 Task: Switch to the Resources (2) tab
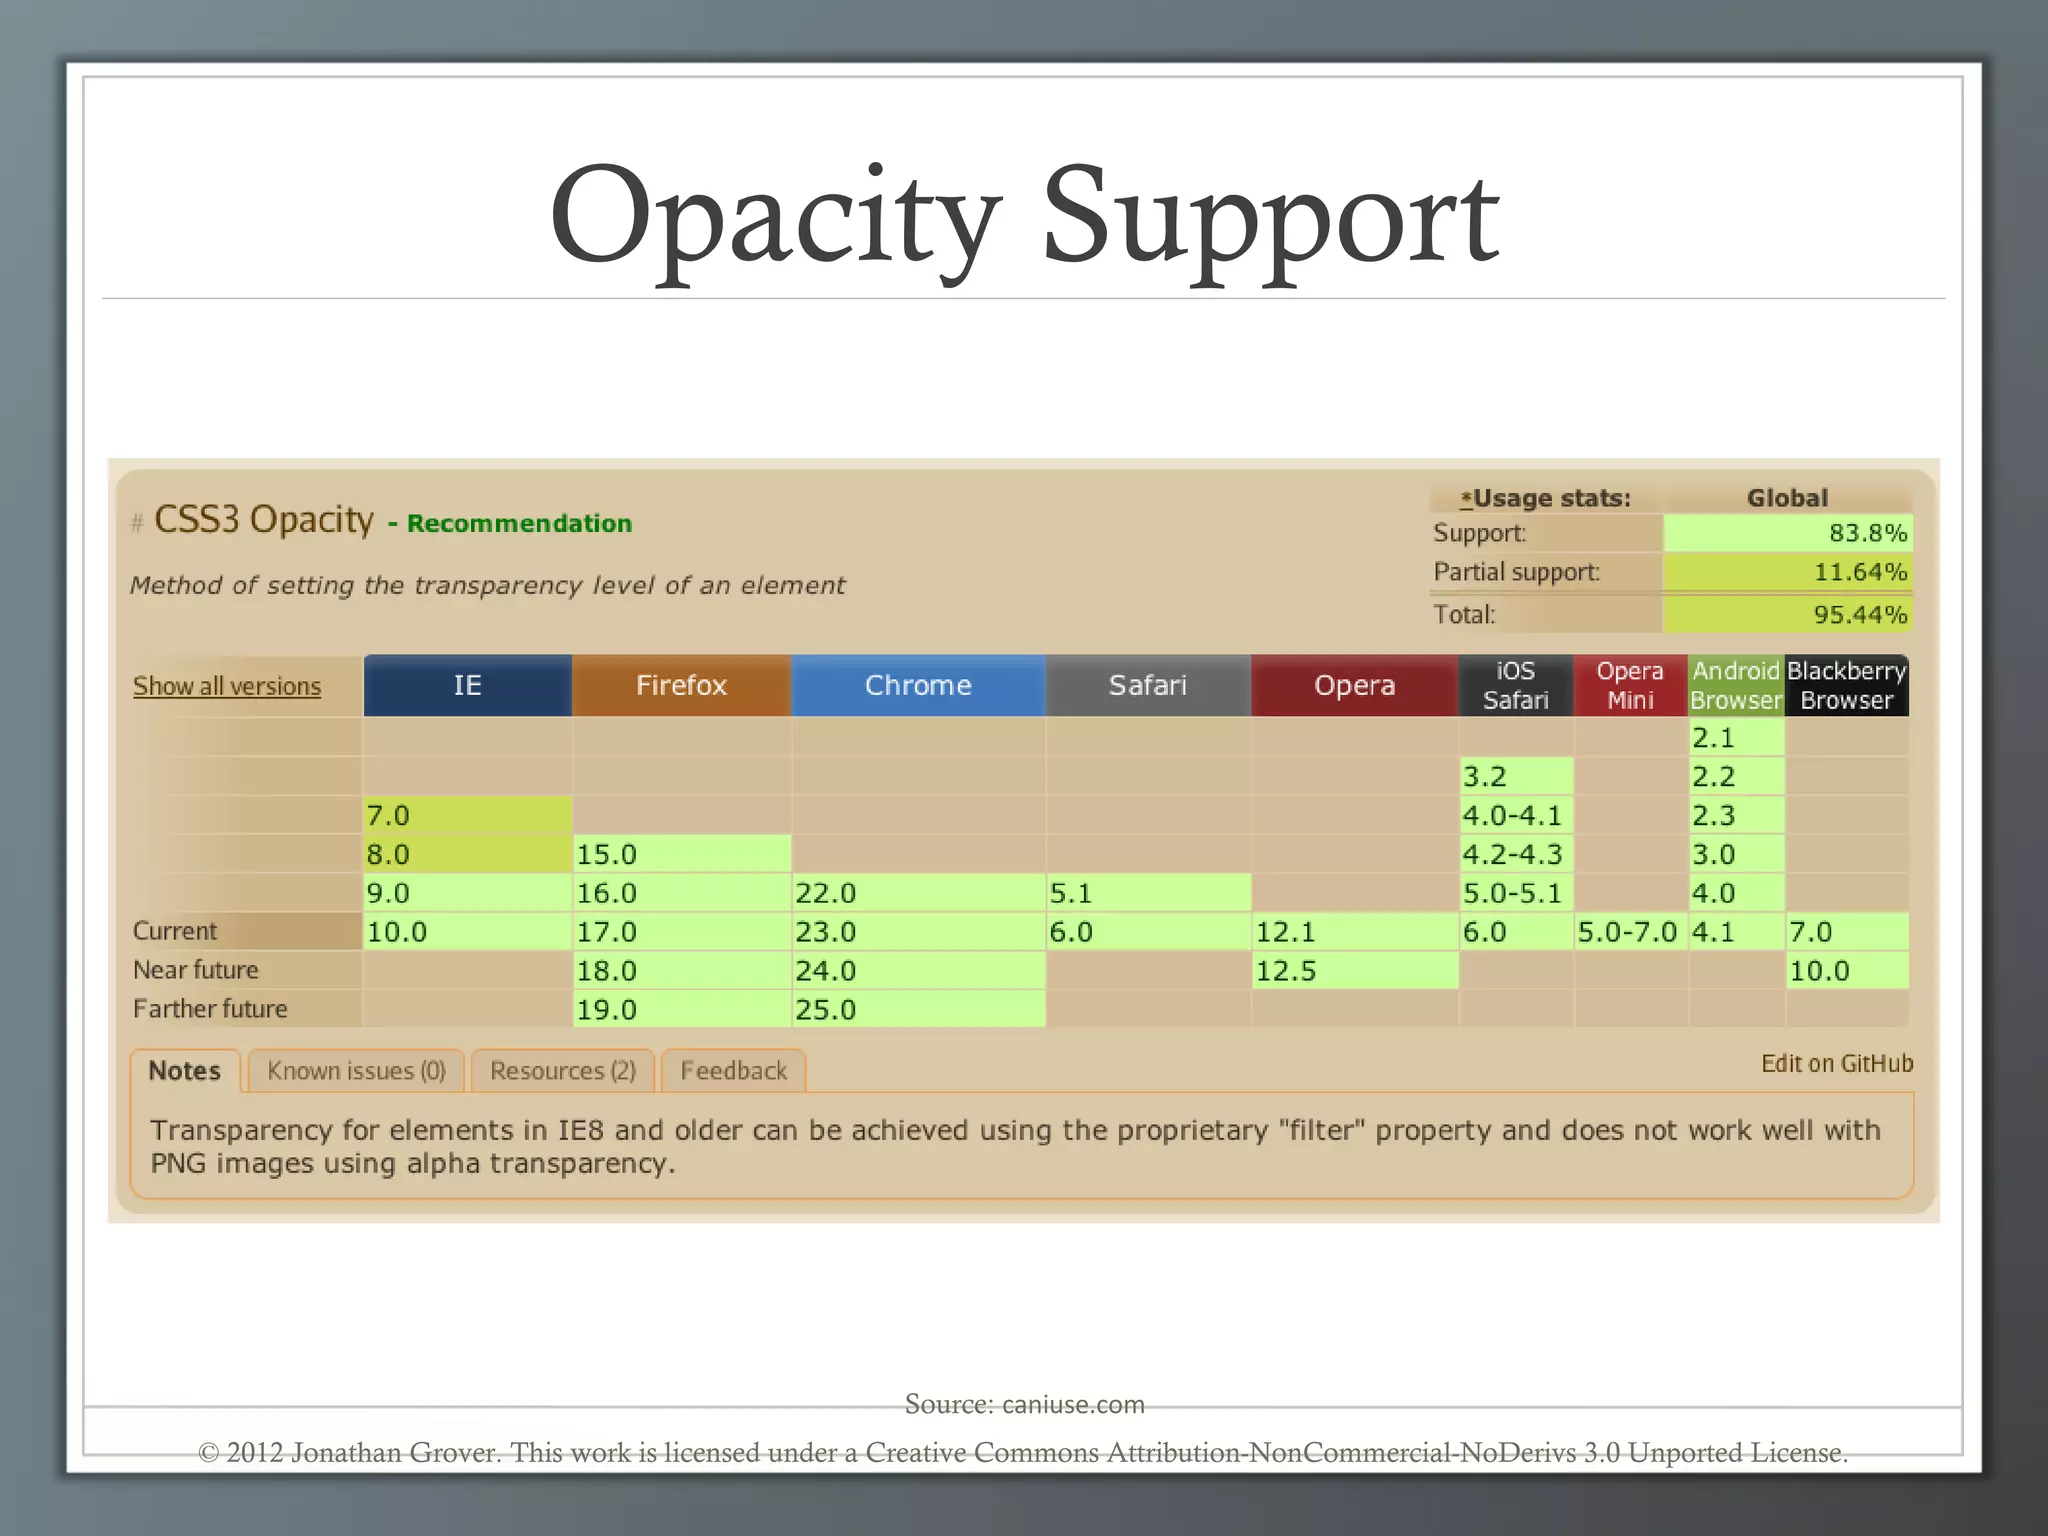coord(563,1071)
